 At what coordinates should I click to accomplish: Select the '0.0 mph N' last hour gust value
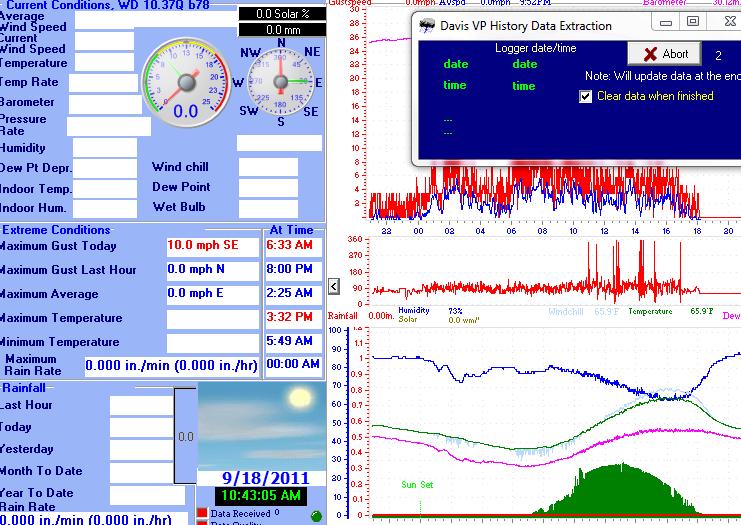point(213,269)
